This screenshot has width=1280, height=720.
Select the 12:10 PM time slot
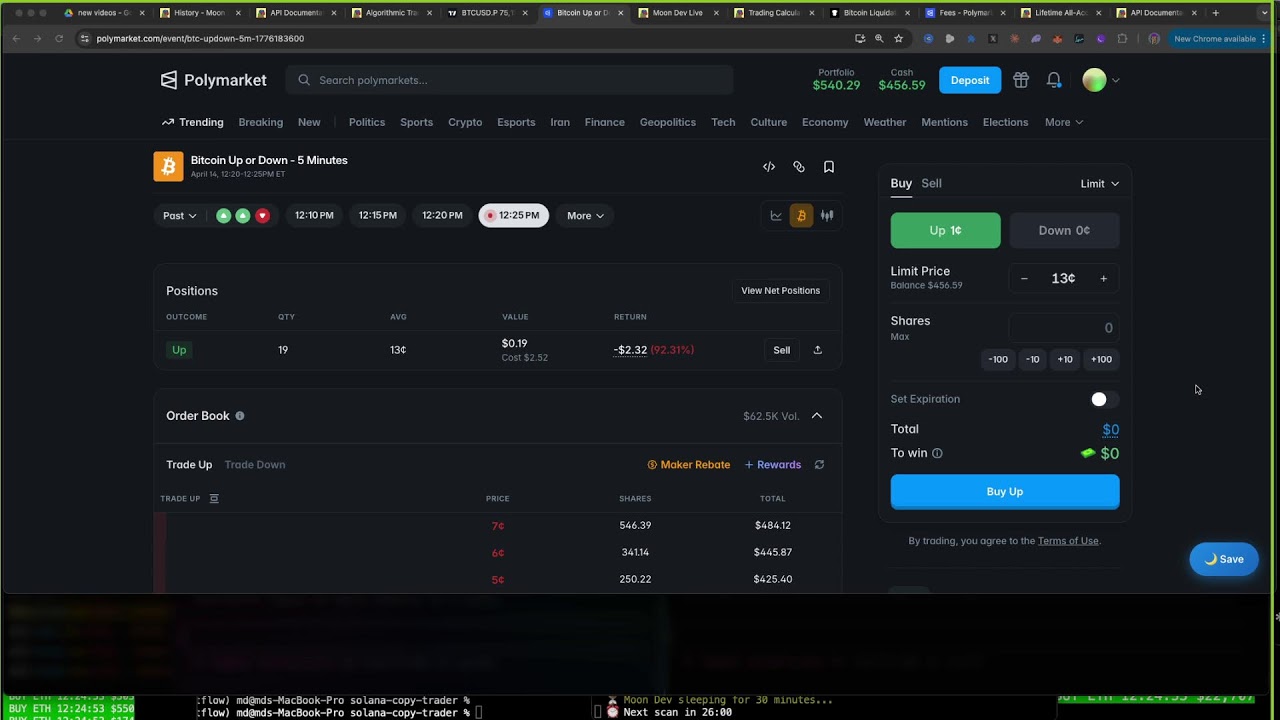(314, 215)
